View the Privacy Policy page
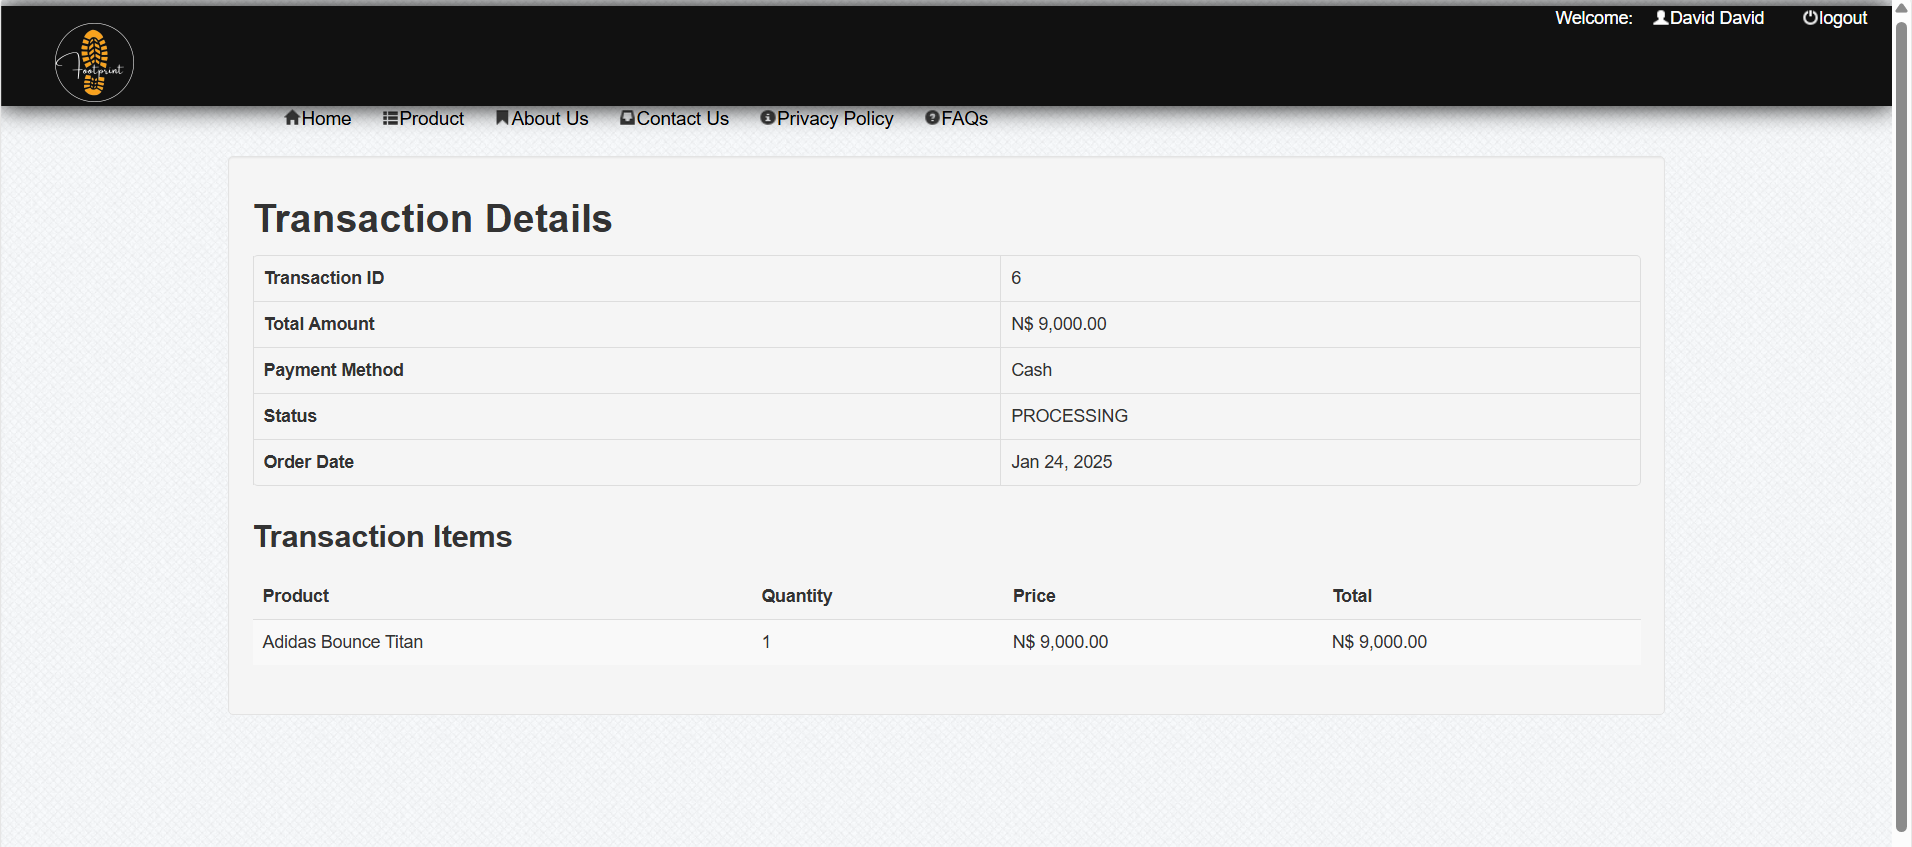This screenshot has height=847, width=1912. (x=827, y=118)
